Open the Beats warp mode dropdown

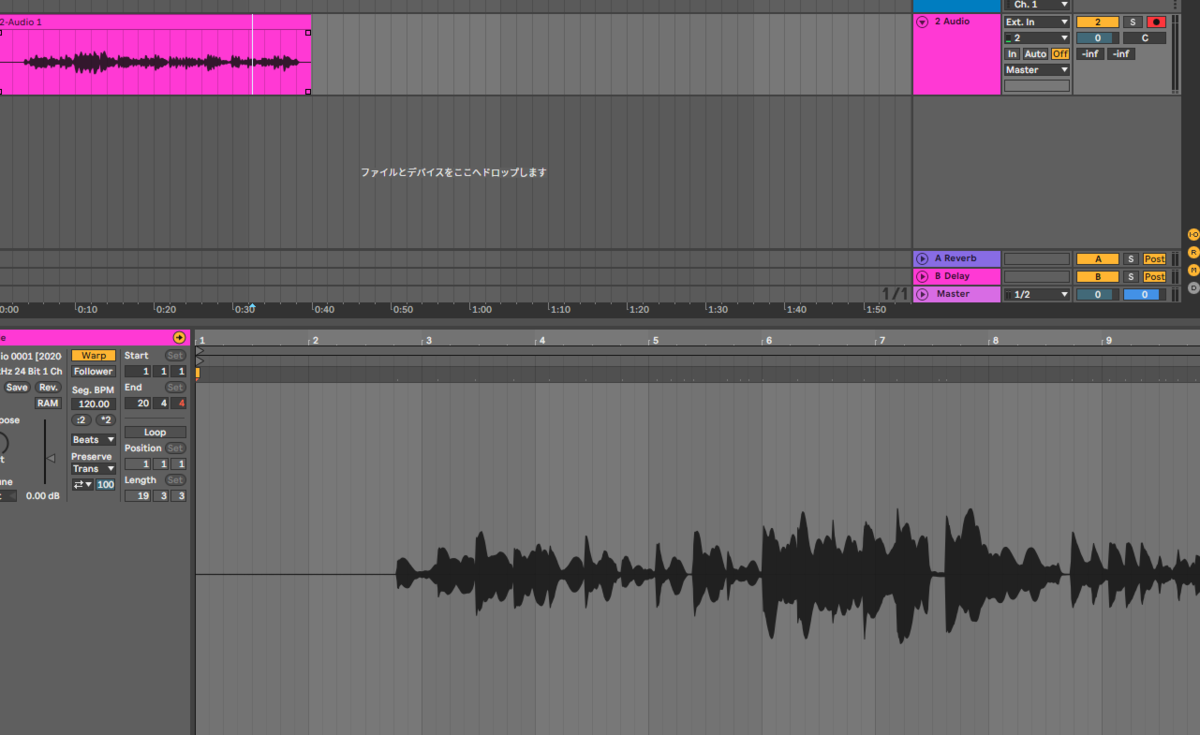(x=94, y=440)
